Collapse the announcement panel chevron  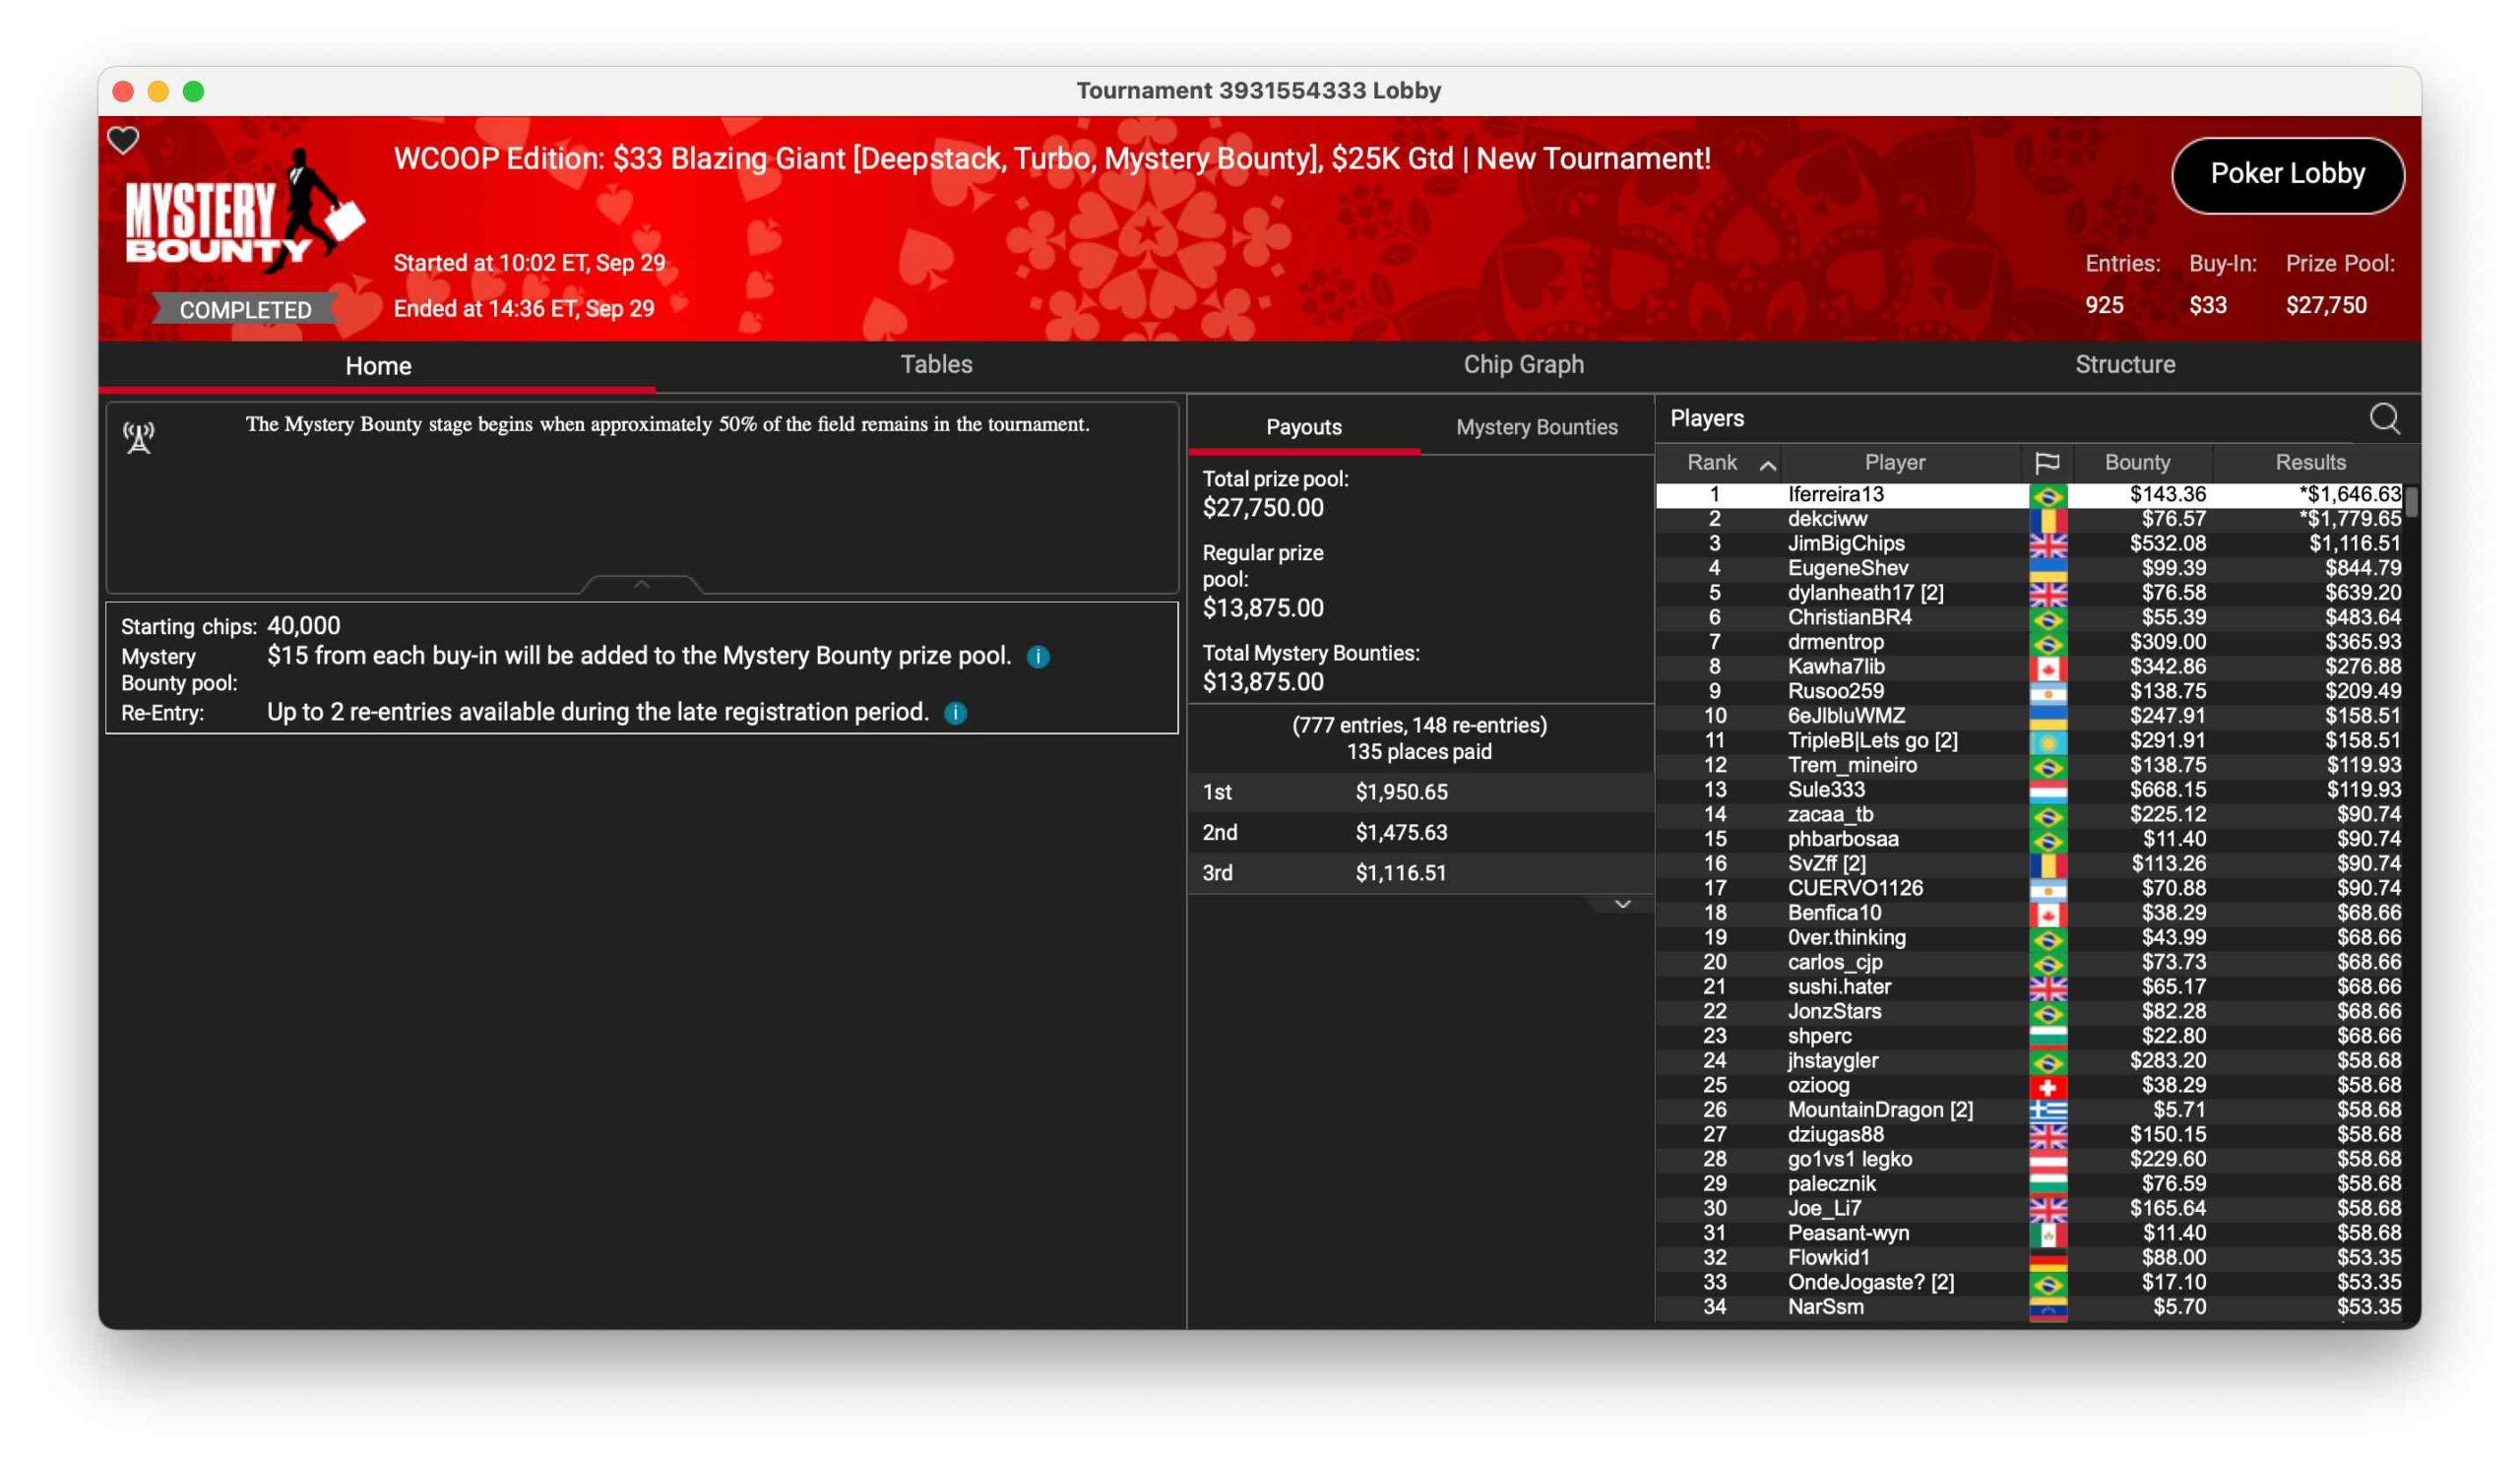[642, 584]
